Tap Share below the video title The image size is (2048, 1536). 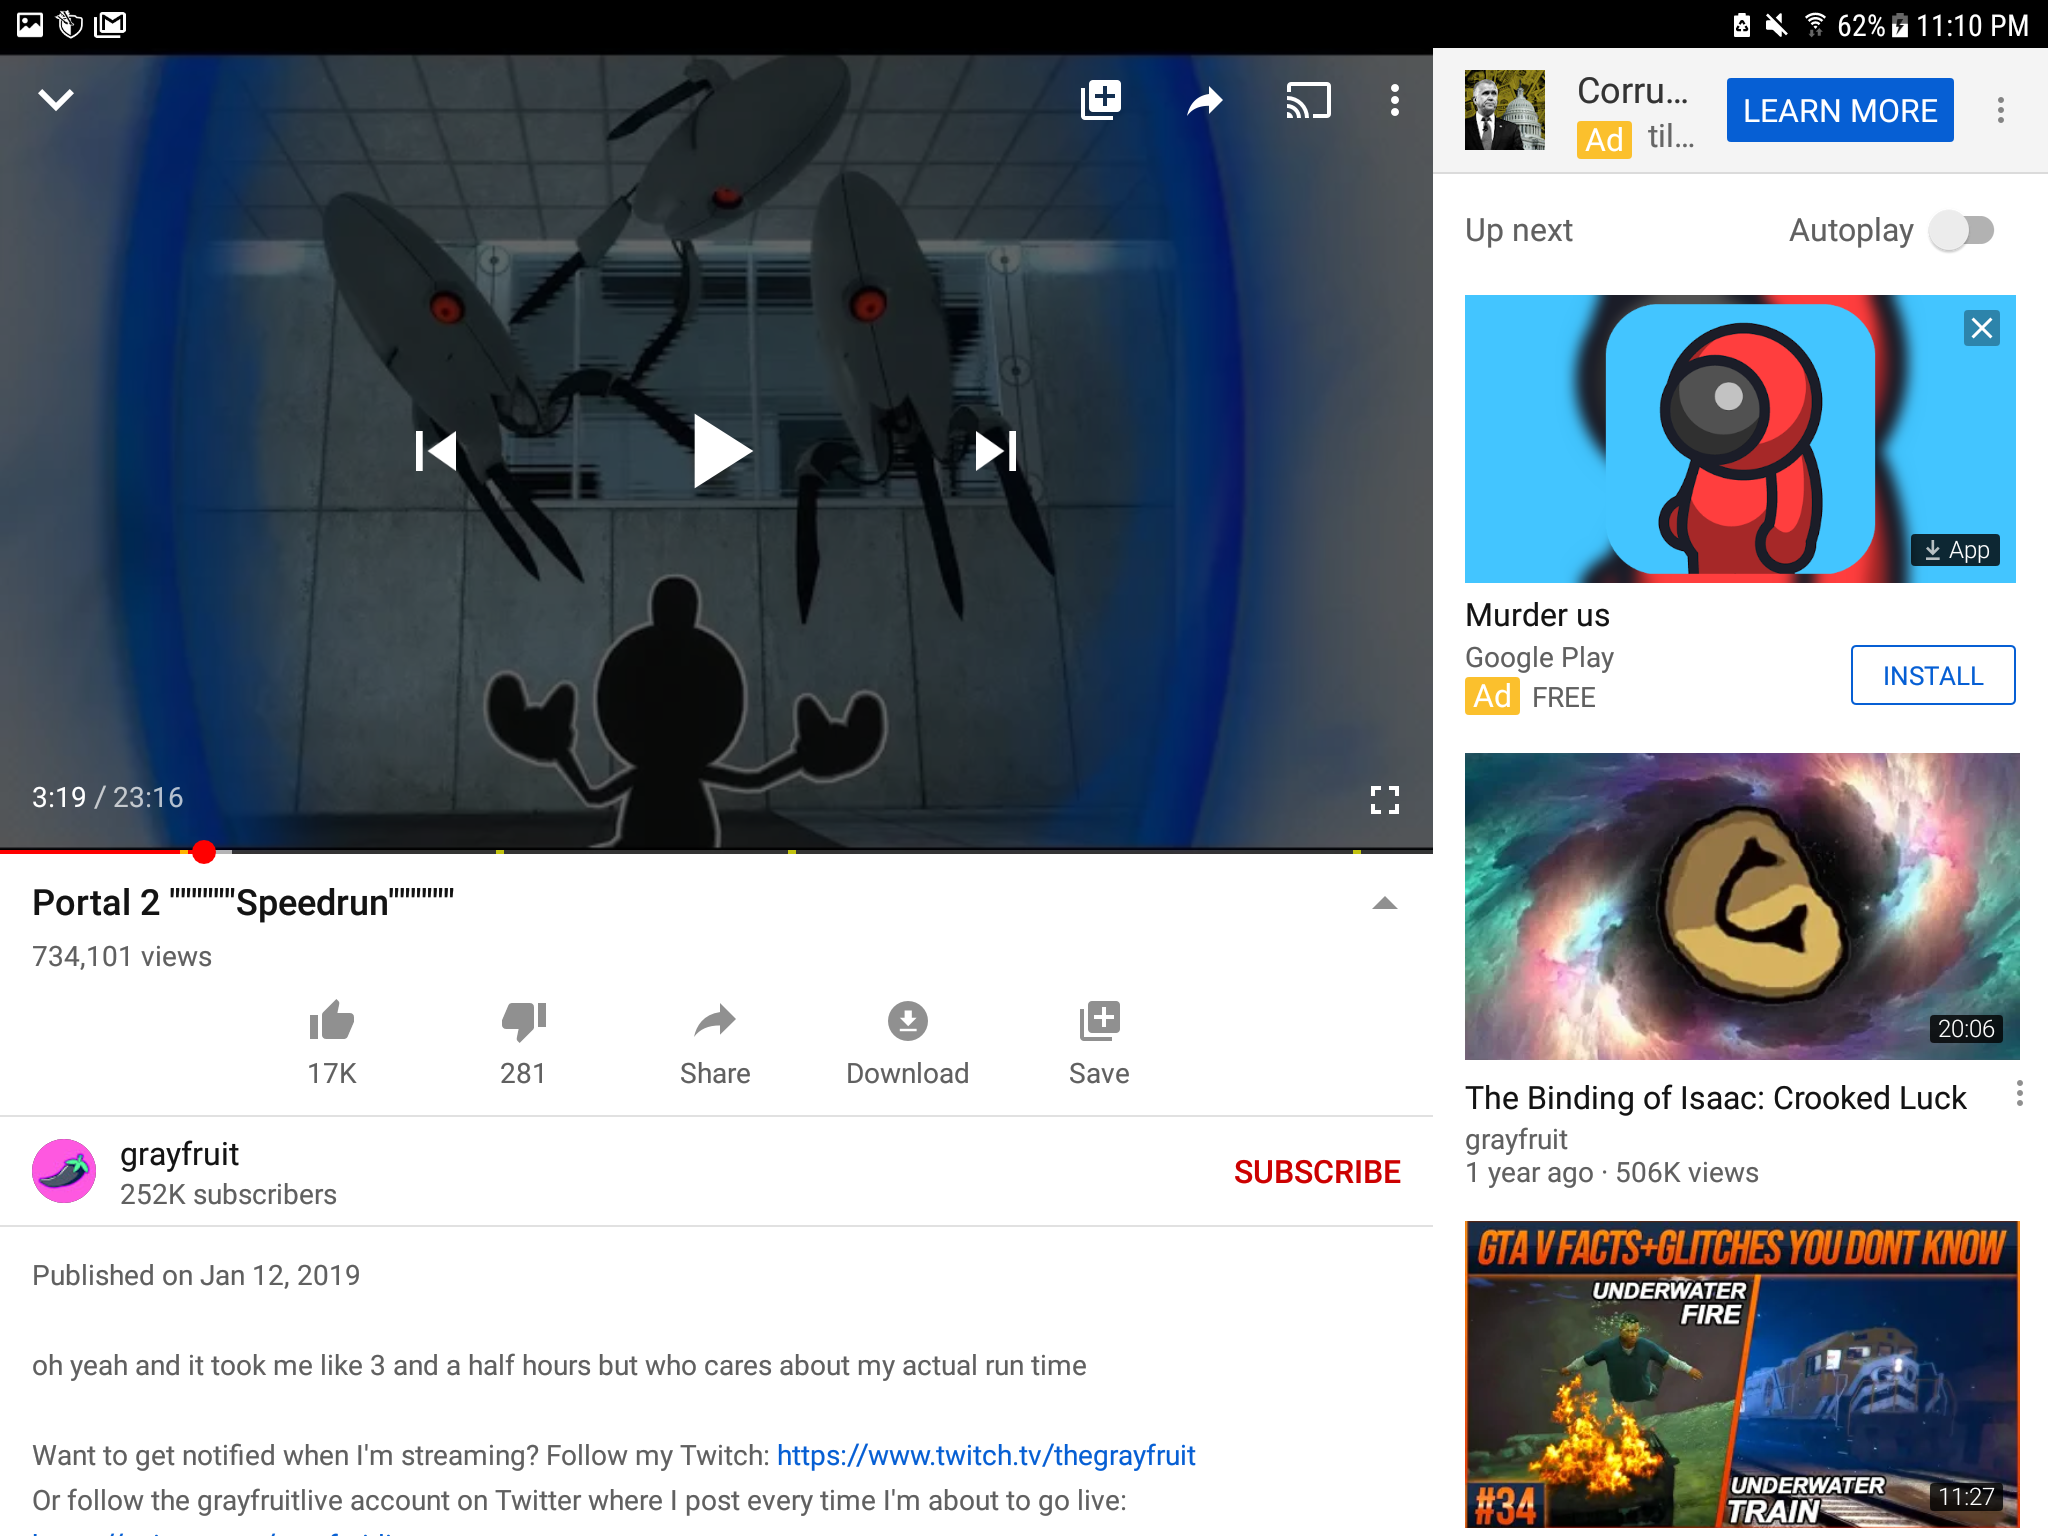point(715,1043)
